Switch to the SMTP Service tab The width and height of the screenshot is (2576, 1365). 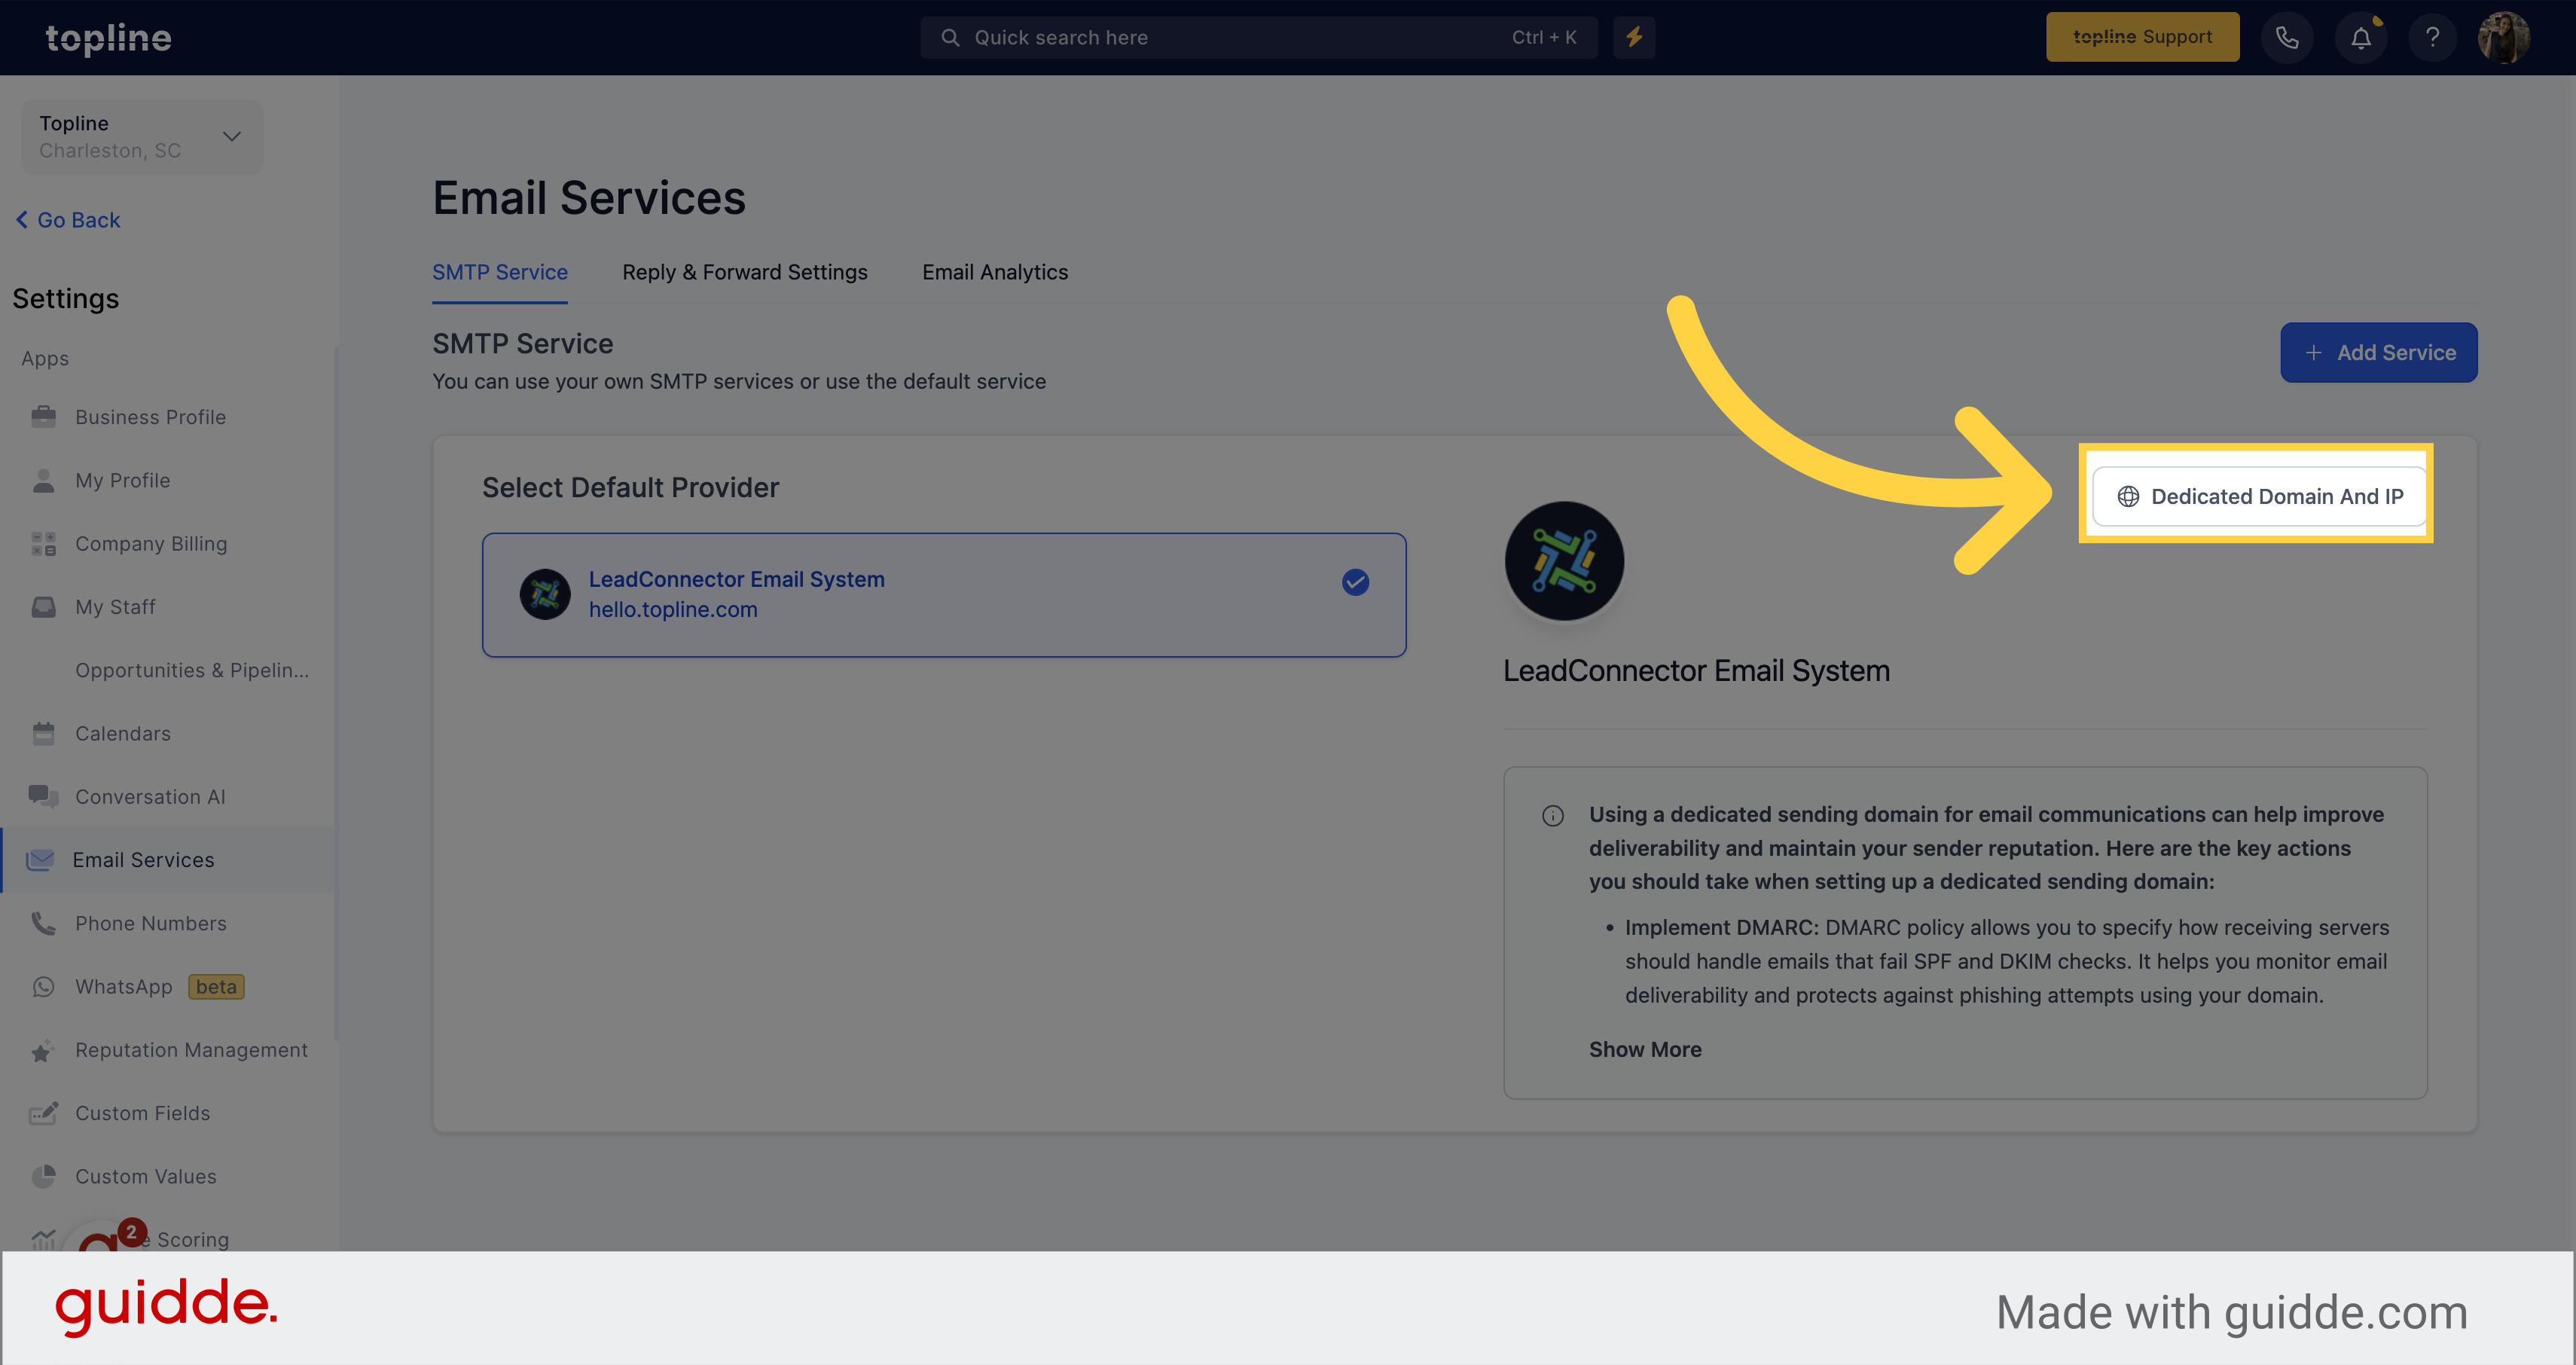[499, 272]
